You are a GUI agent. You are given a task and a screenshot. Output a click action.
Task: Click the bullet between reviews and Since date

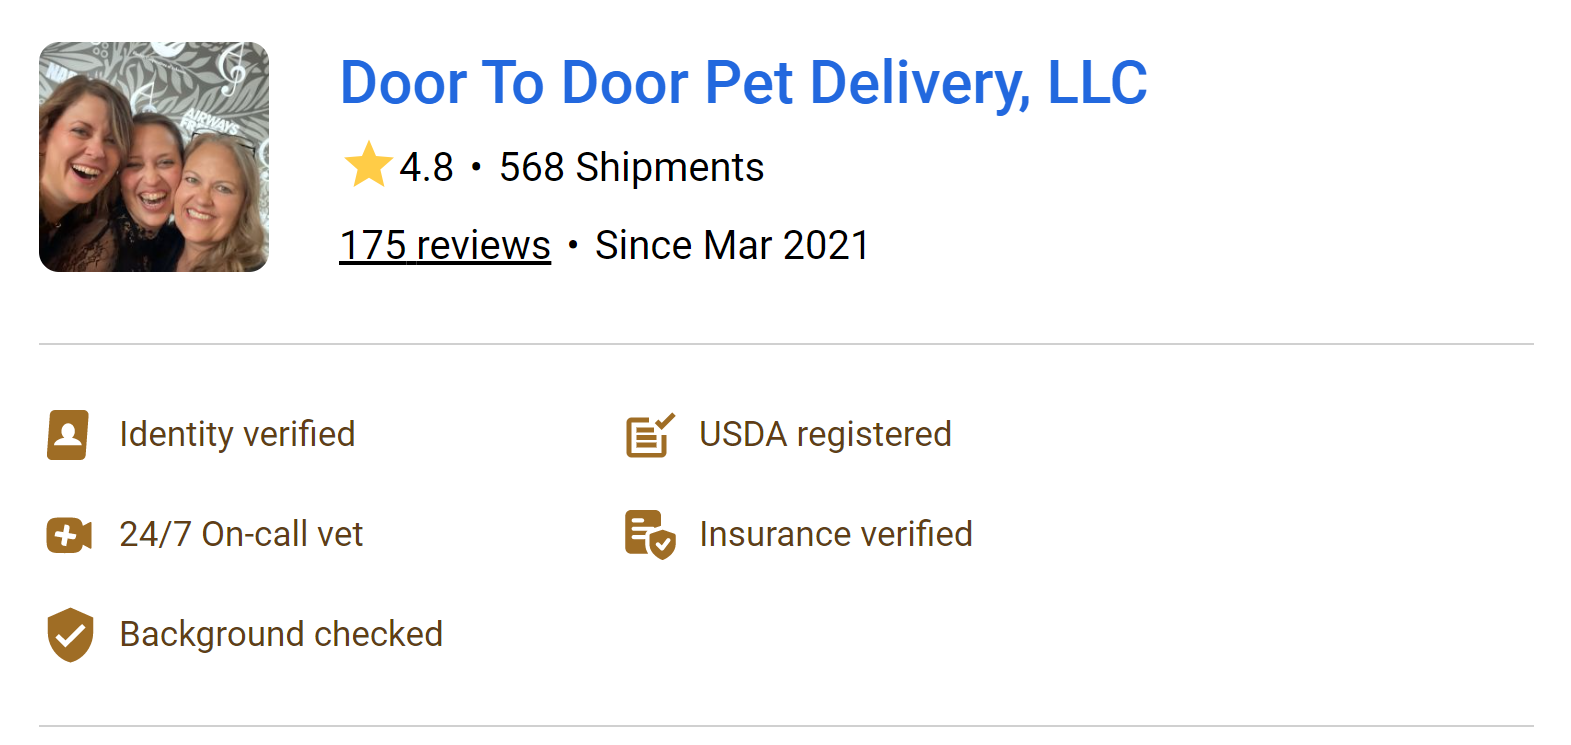click(x=573, y=245)
